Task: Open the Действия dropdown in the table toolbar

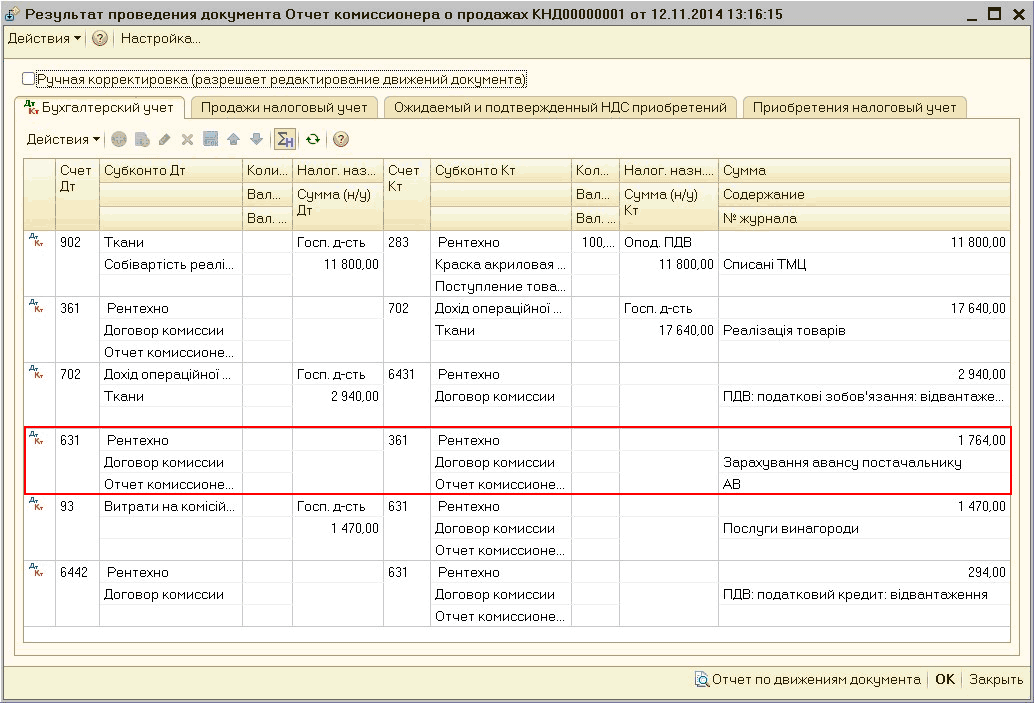Action: 63,139
